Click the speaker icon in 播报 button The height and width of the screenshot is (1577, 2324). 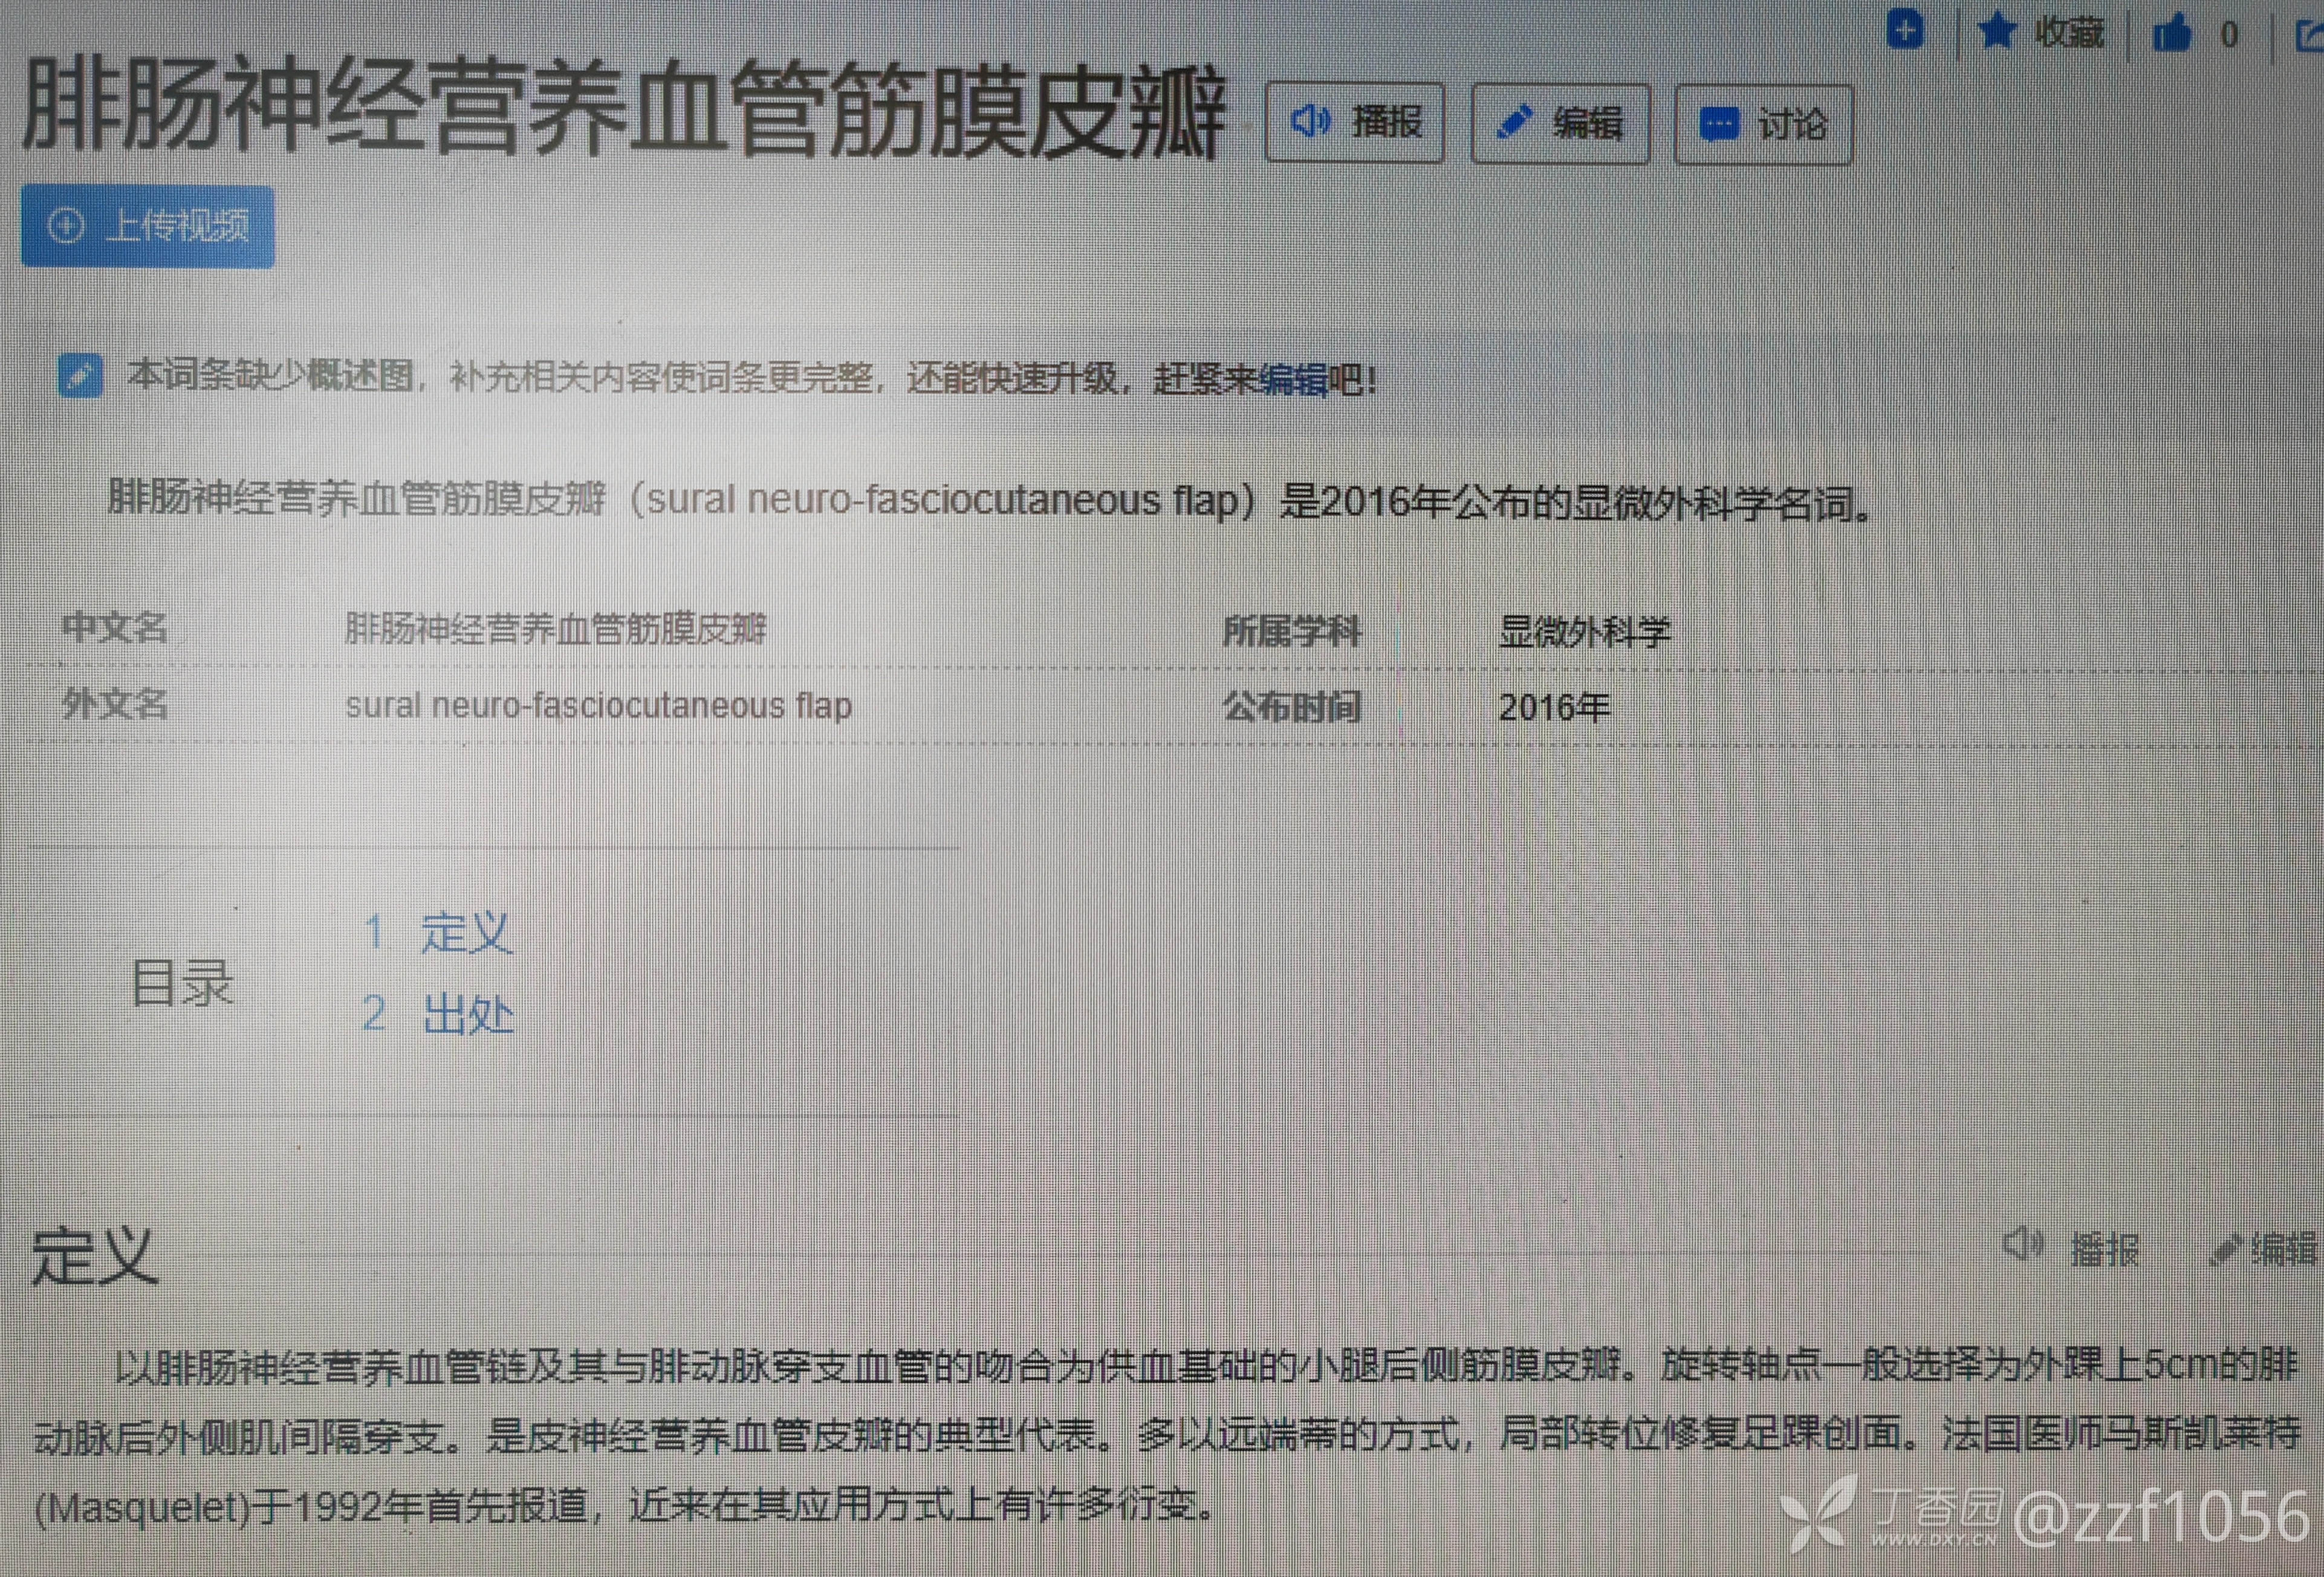(1309, 122)
